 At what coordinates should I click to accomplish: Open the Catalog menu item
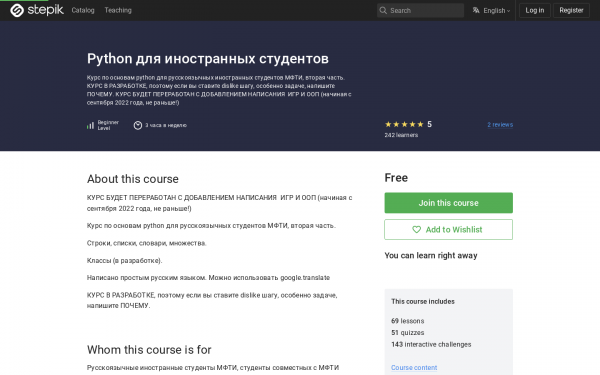(x=83, y=10)
